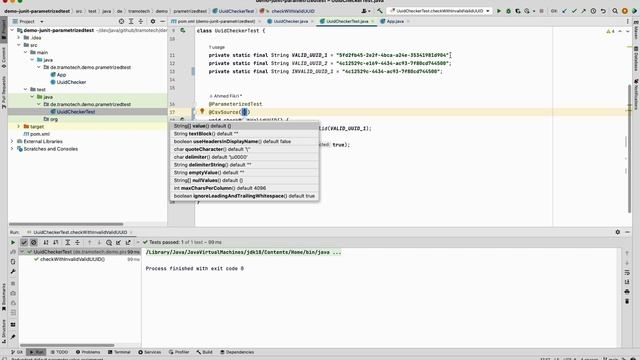
Task: Sort test results by duration
Action: click(x=56, y=242)
